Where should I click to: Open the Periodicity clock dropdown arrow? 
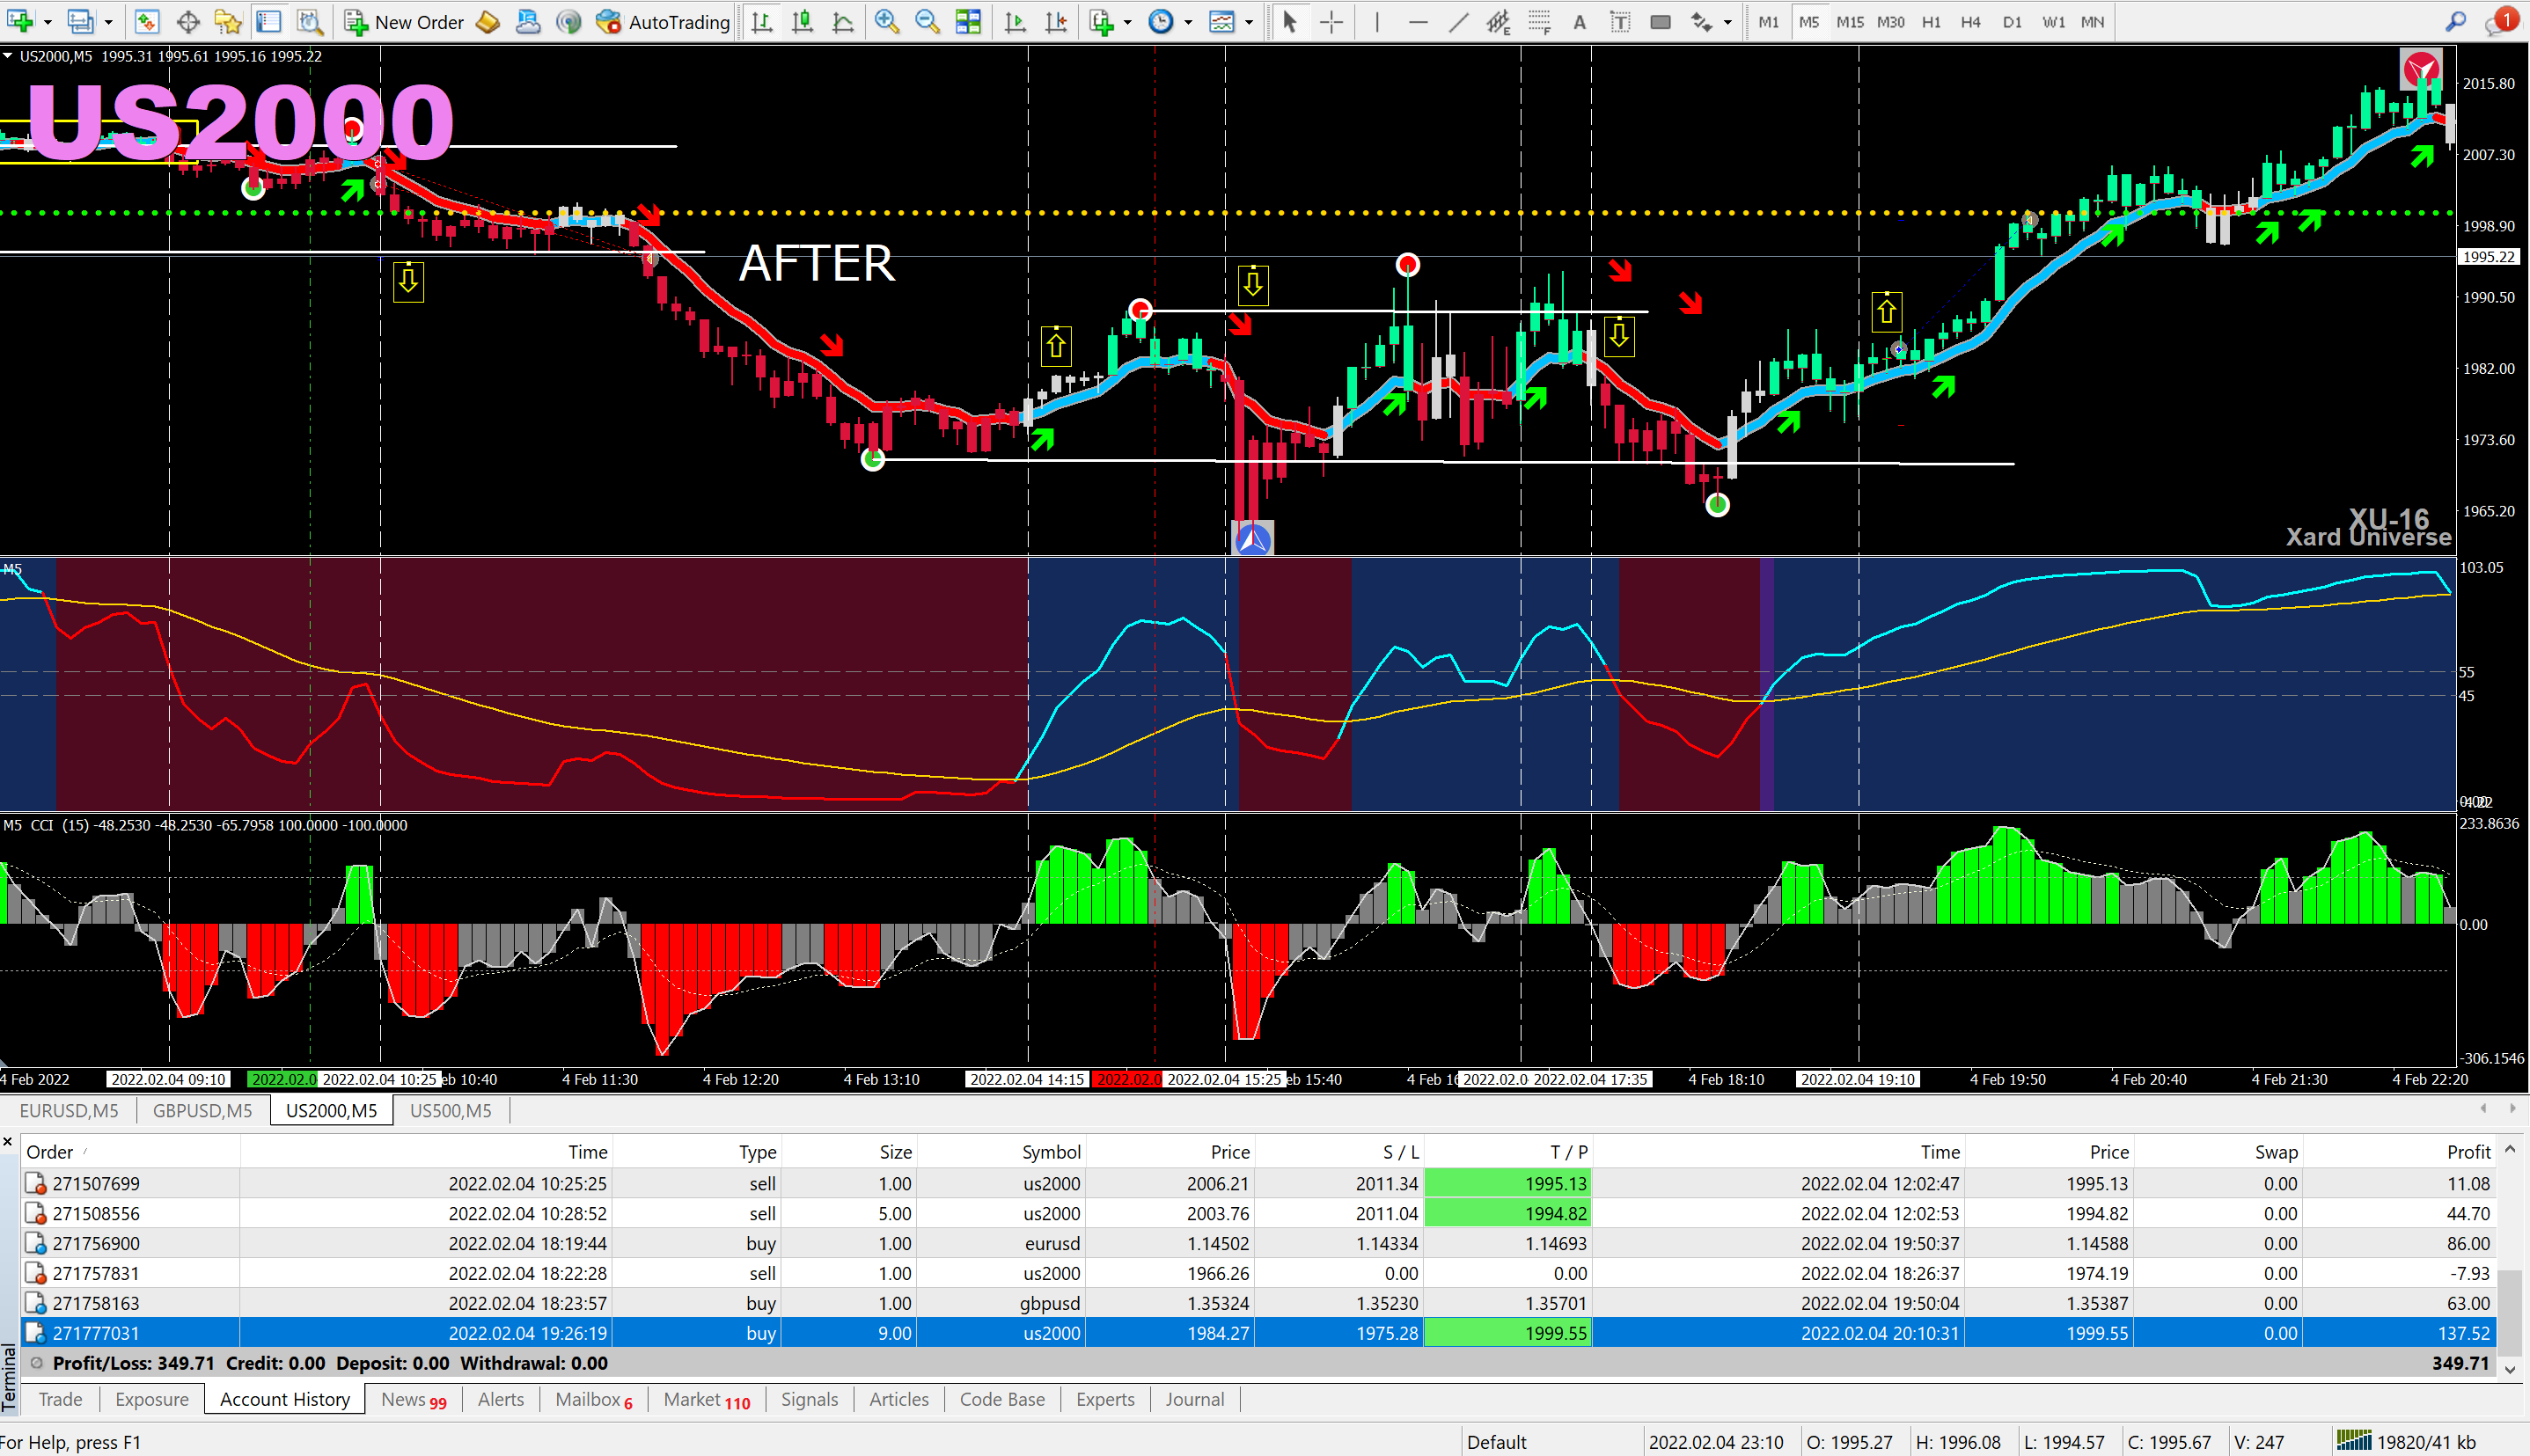point(1188,22)
